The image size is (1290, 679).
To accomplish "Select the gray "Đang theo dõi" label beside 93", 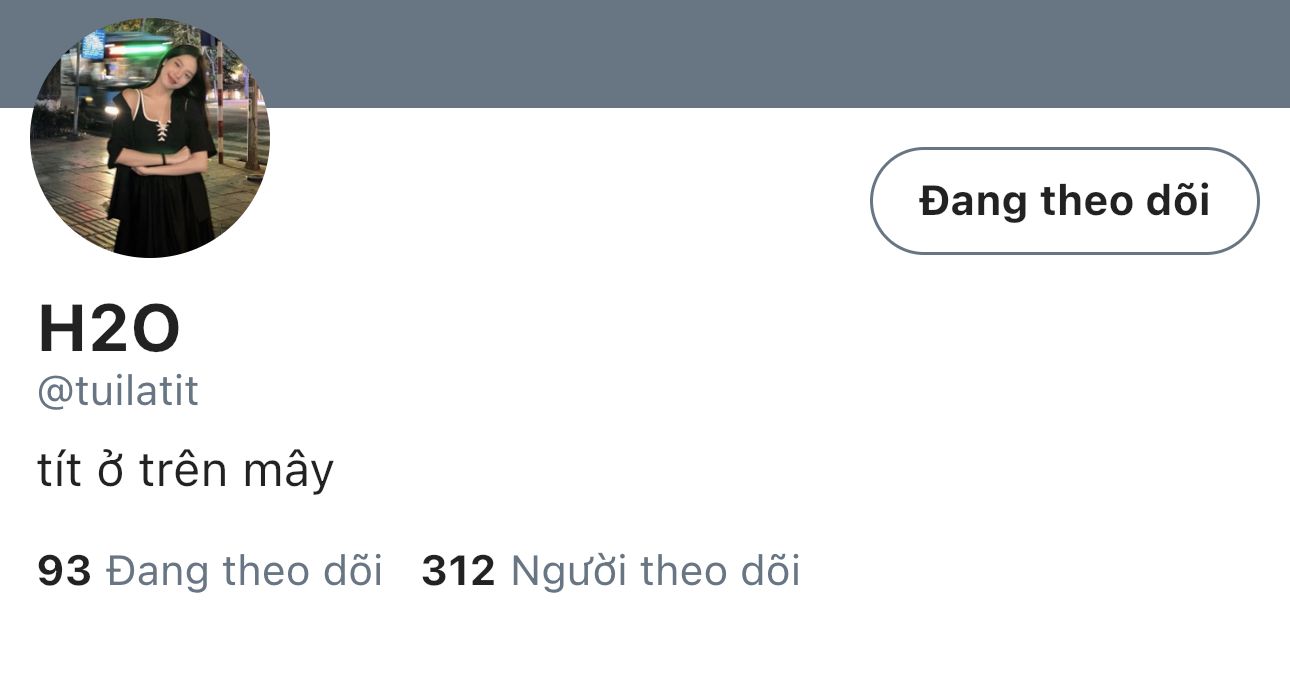I will pos(244,571).
